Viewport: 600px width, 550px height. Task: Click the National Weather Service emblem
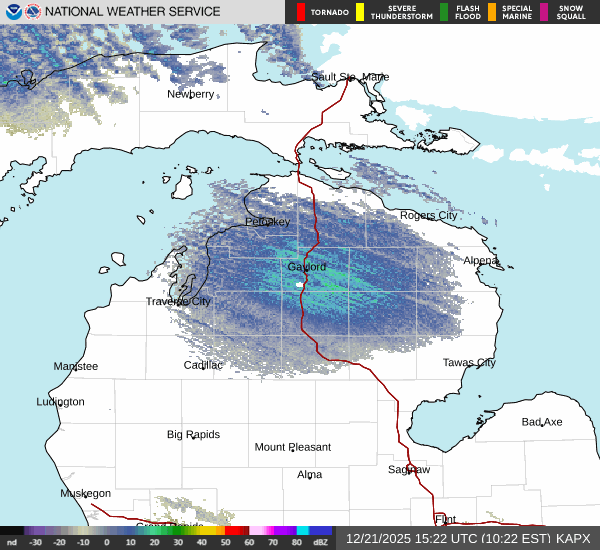pyautogui.click(x=31, y=12)
